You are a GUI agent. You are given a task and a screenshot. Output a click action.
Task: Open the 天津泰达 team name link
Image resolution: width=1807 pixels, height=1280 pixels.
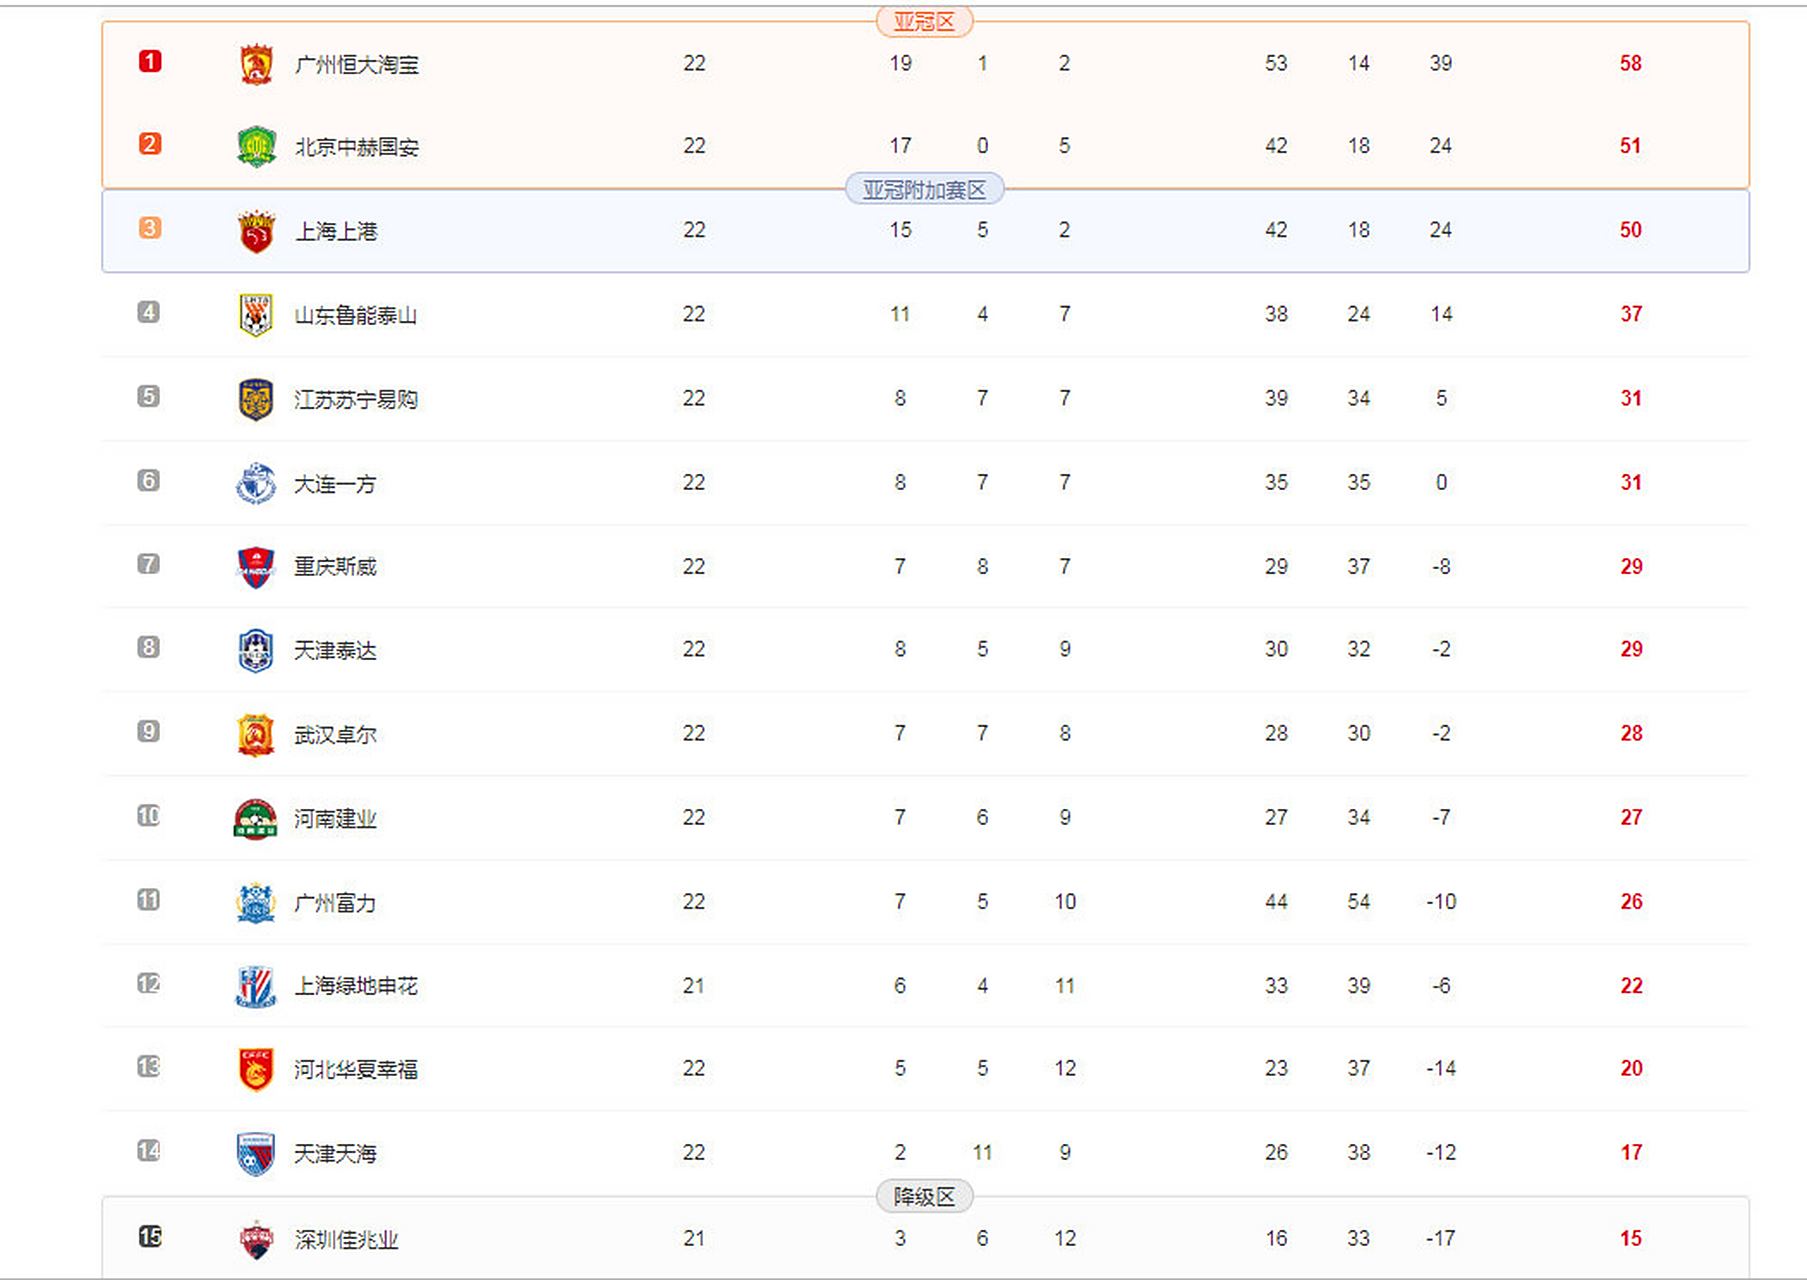(335, 651)
